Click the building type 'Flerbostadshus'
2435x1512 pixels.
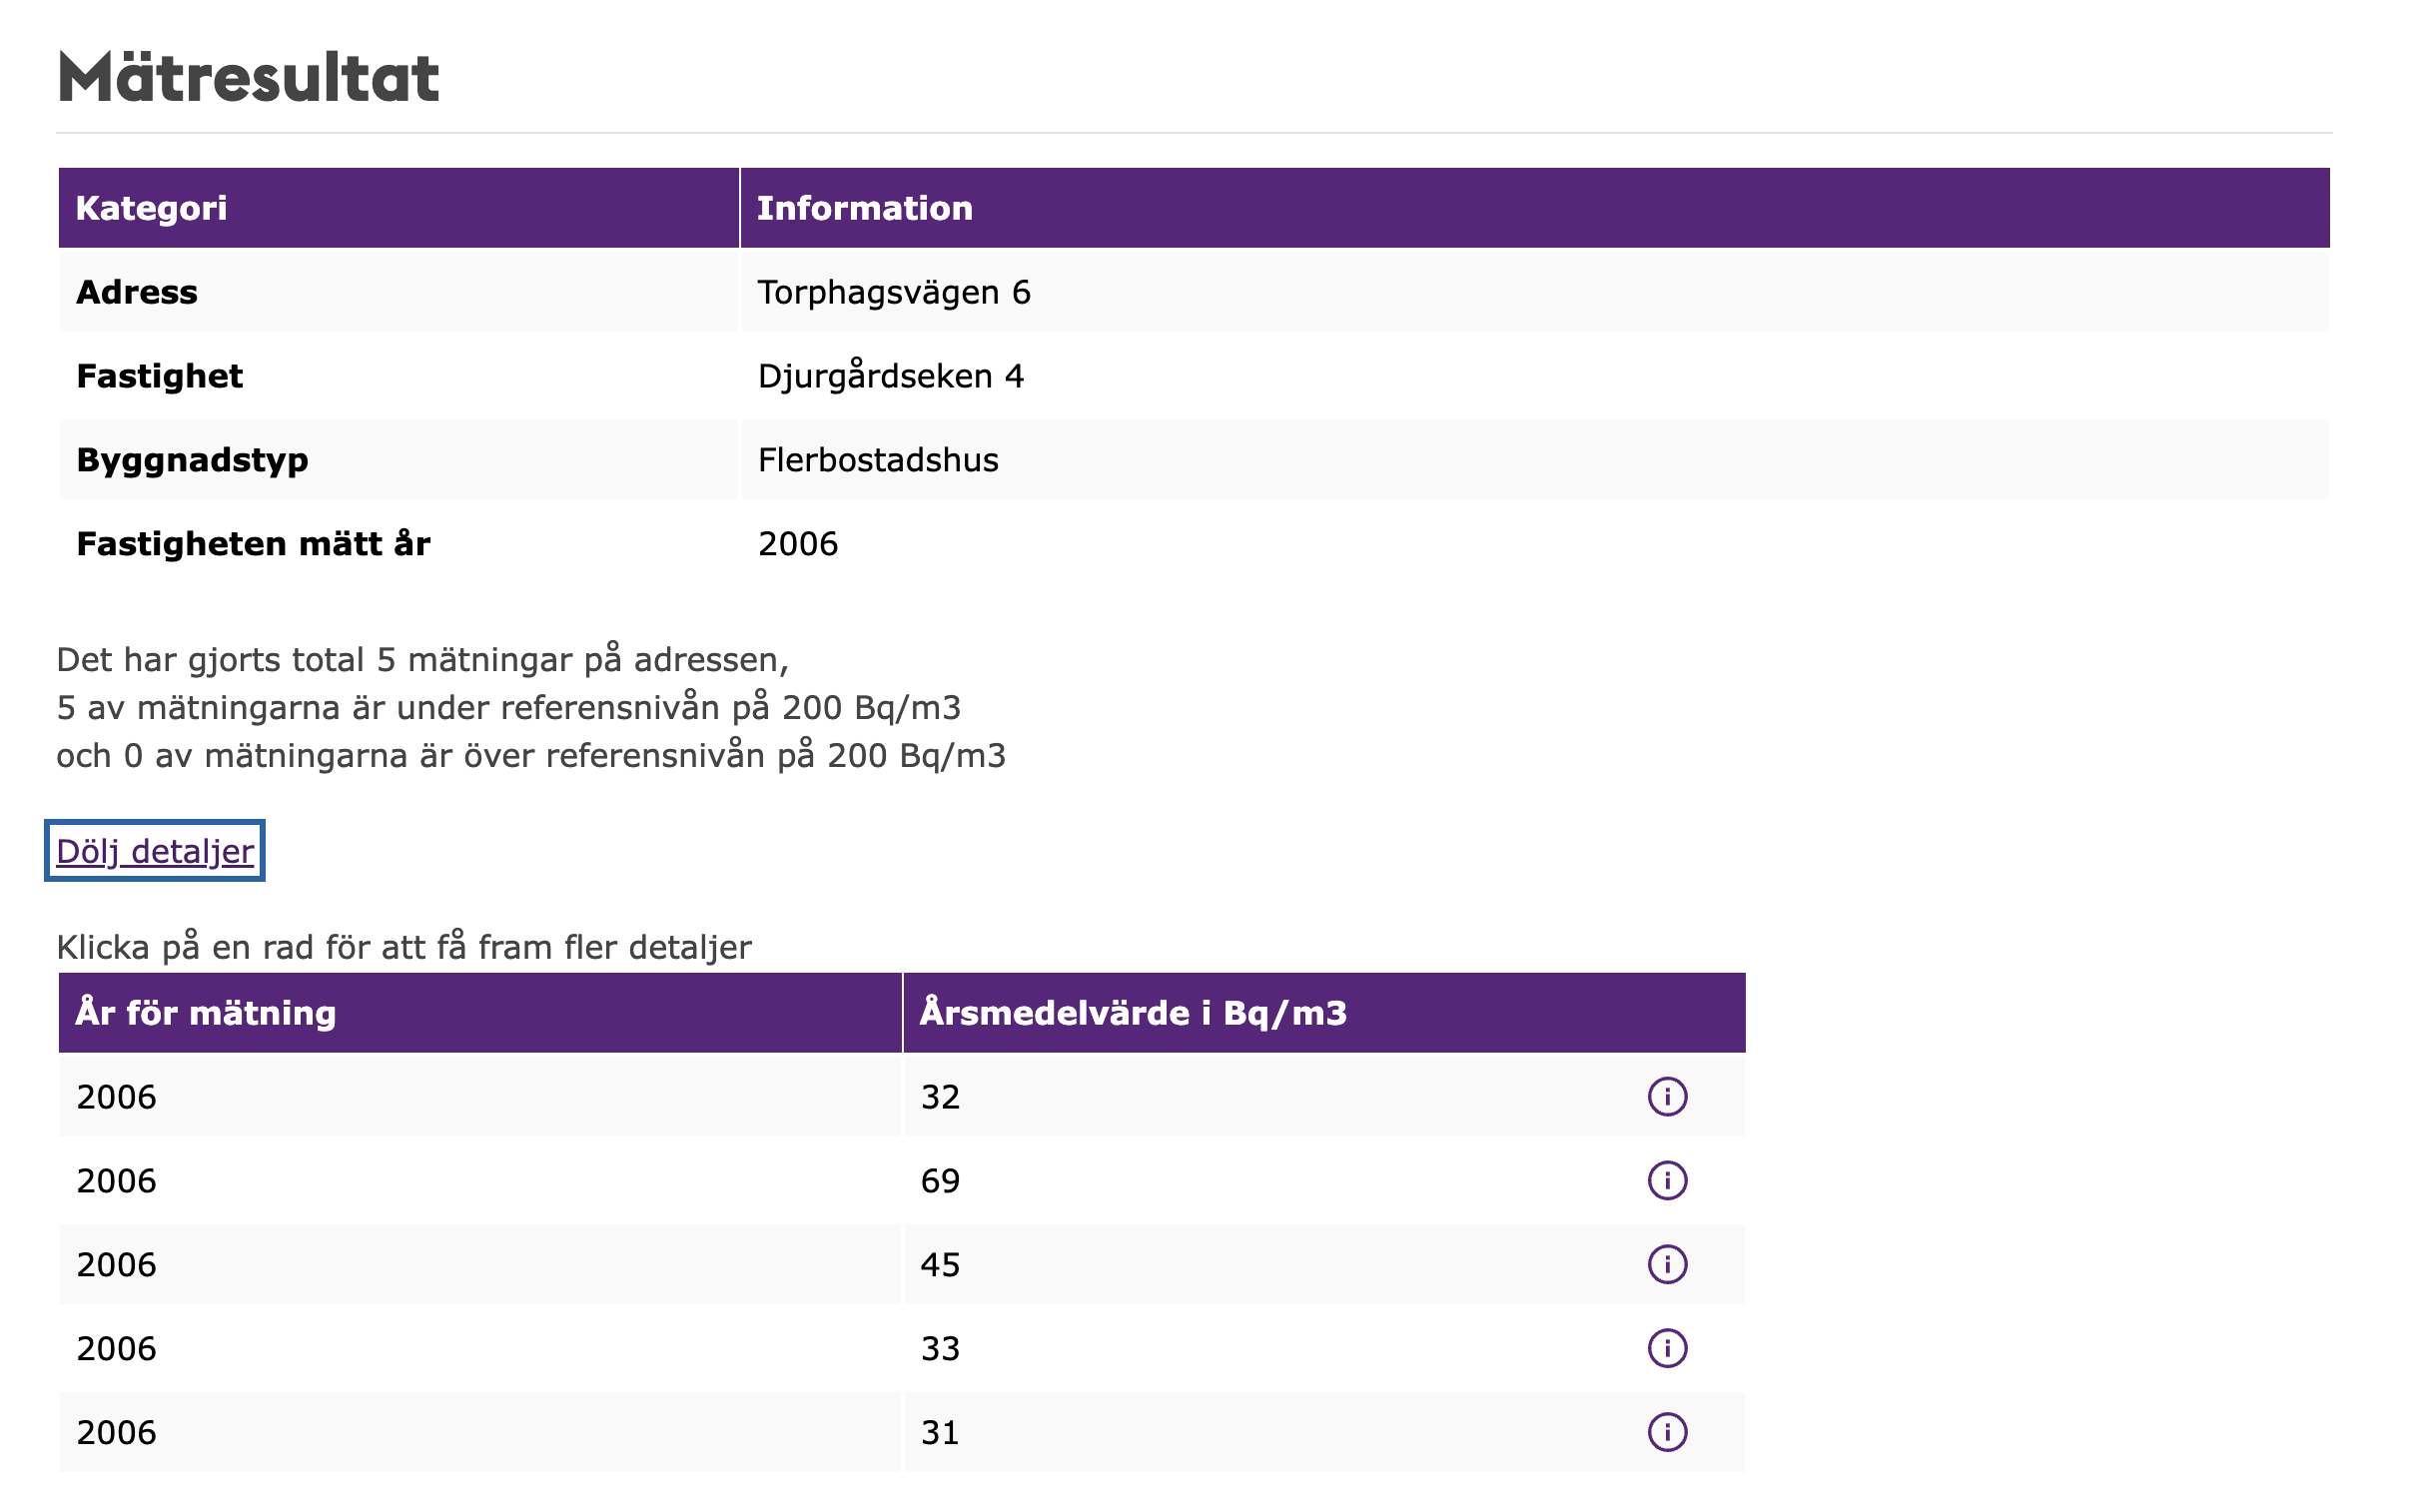878,460
